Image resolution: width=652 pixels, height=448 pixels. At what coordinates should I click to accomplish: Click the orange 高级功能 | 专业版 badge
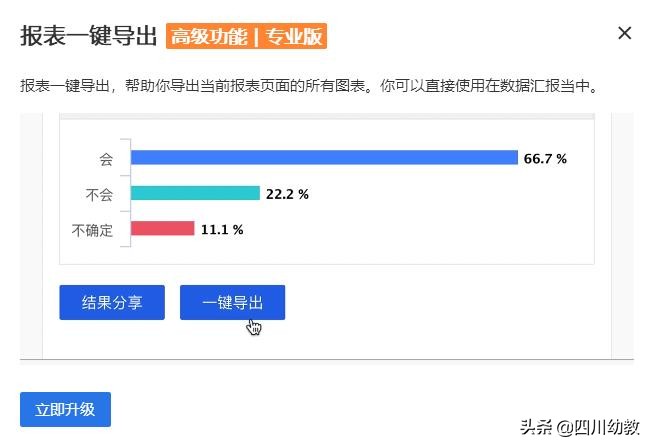[246, 36]
